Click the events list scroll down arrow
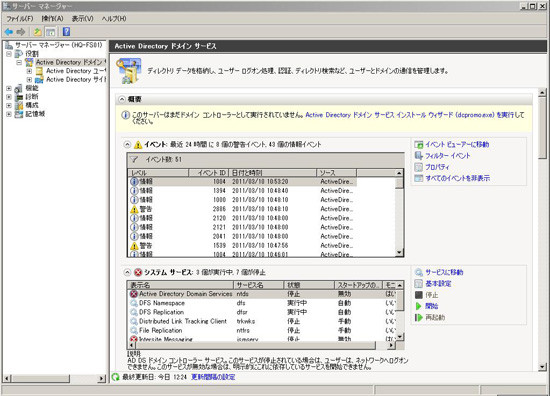The width and height of the screenshot is (550, 396). [399, 253]
